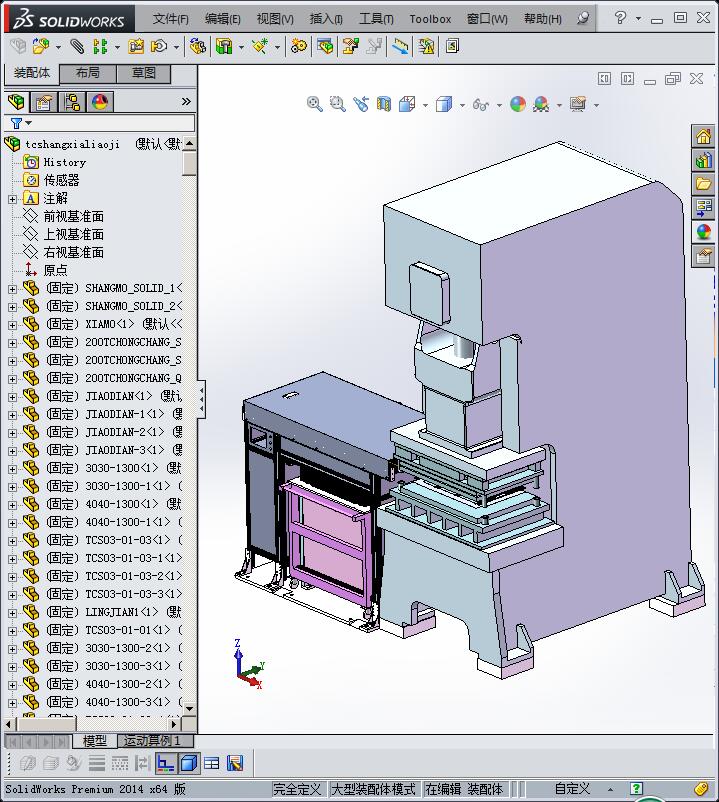The width and height of the screenshot is (719, 802).
Task: Switch to DisplayManager tab
Action: coord(100,102)
